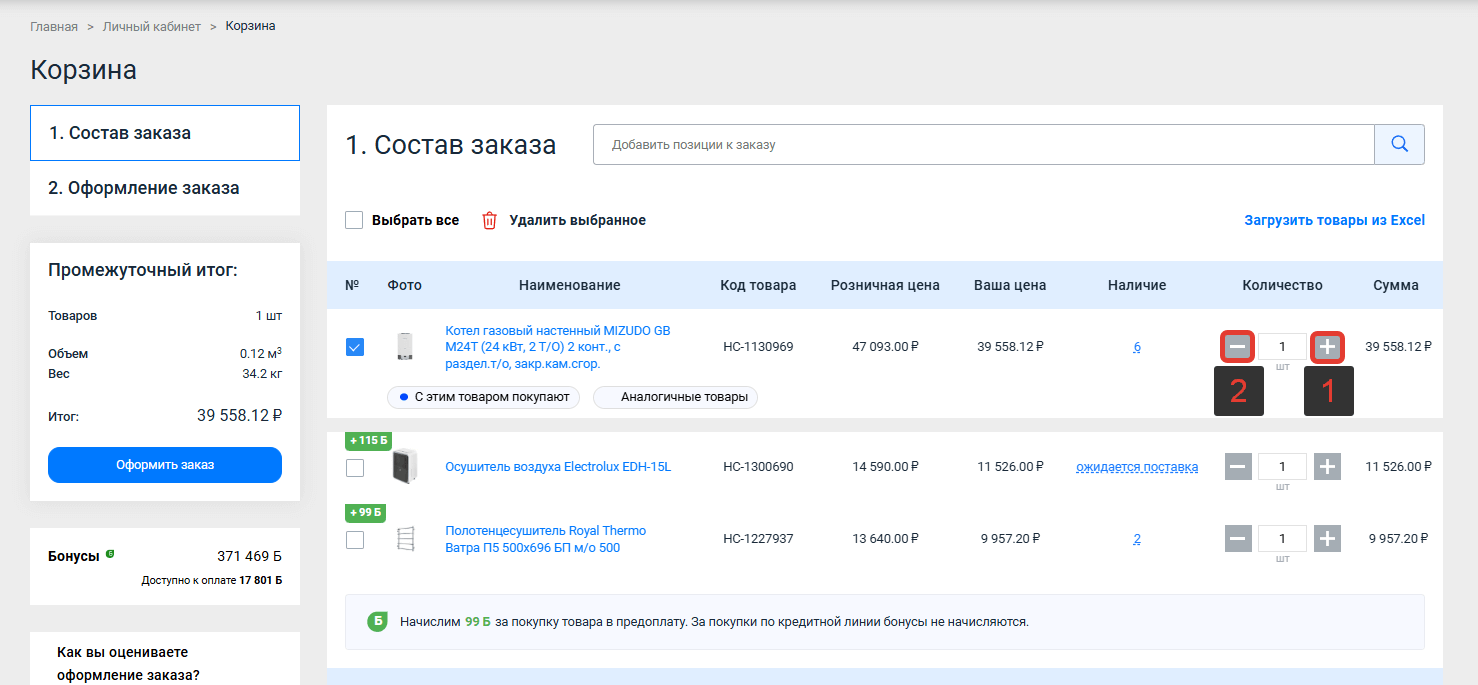The height and width of the screenshot is (685, 1478).
Task: Check the 'Выбрать все' checkbox
Action: coord(354,221)
